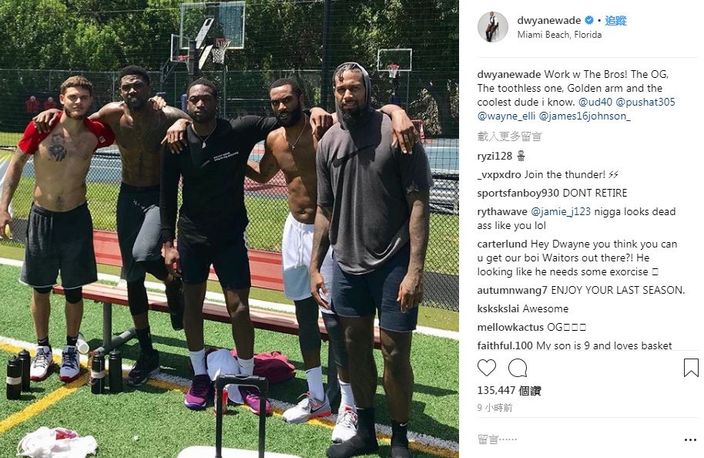This screenshot has width=704, height=458.
Task: View the 135,447 likes count list
Action: [509, 390]
